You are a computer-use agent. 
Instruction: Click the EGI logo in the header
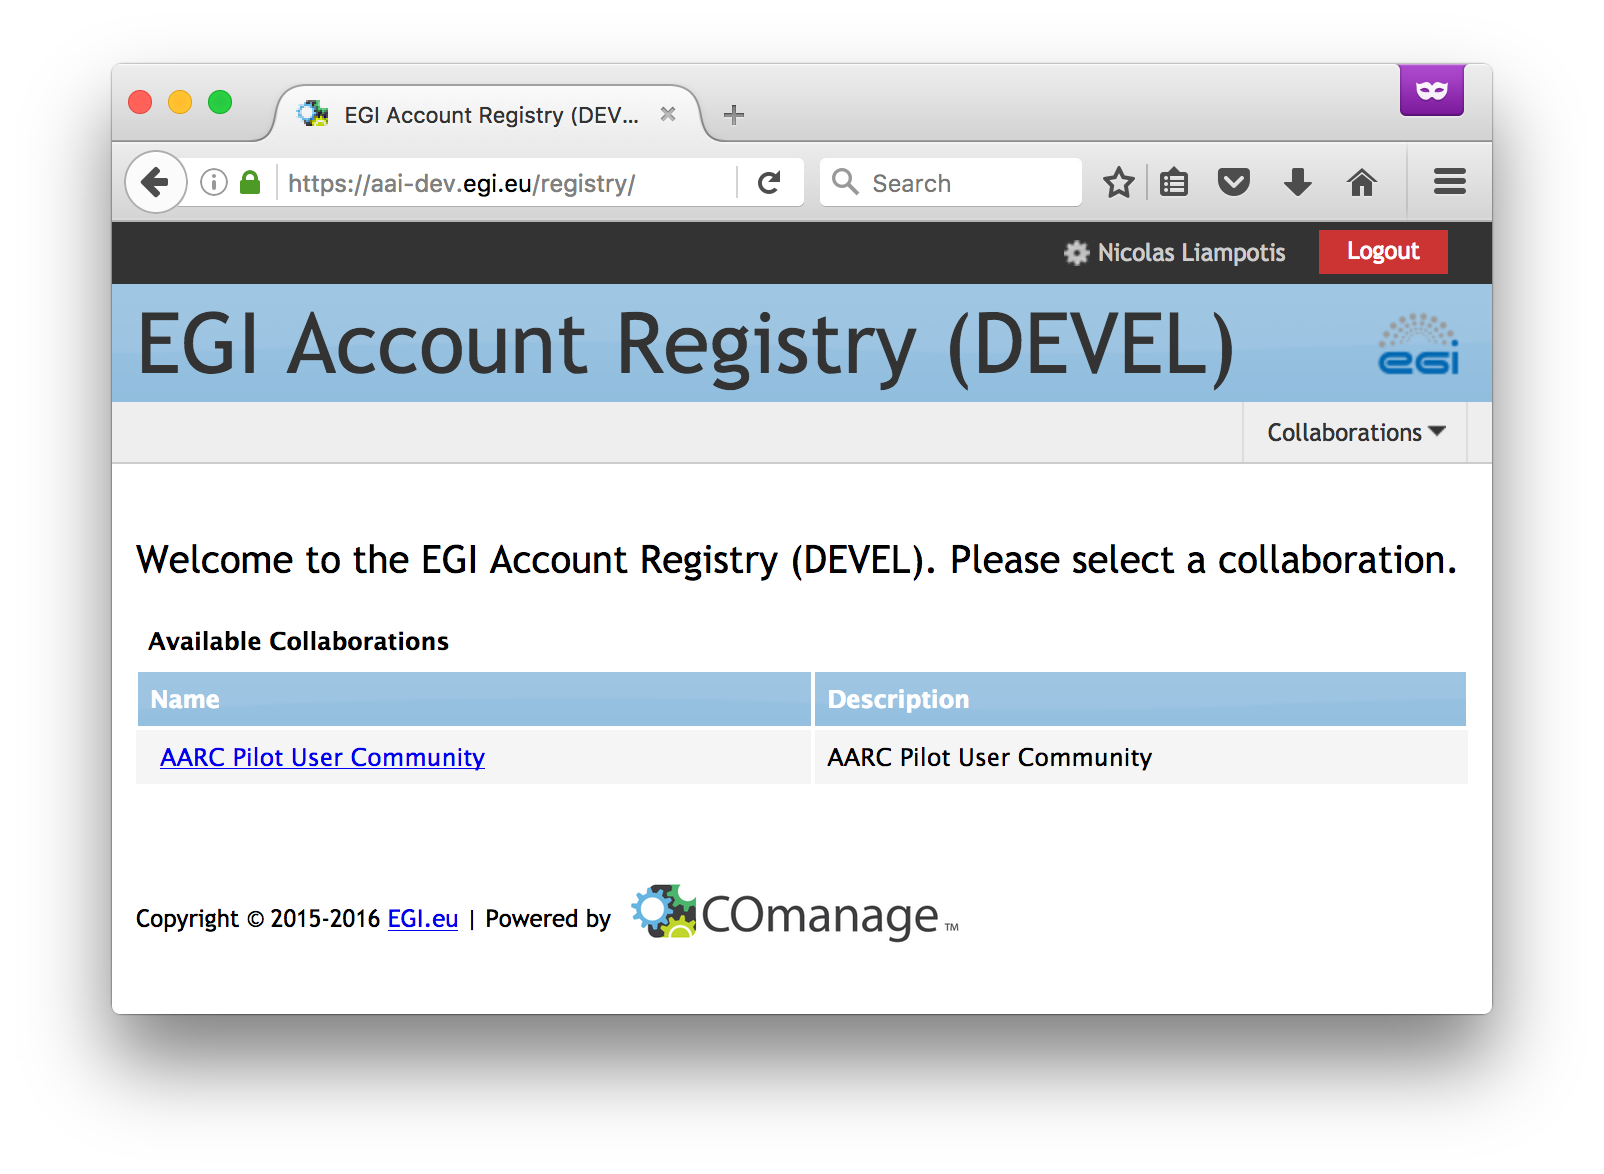[1418, 344]
